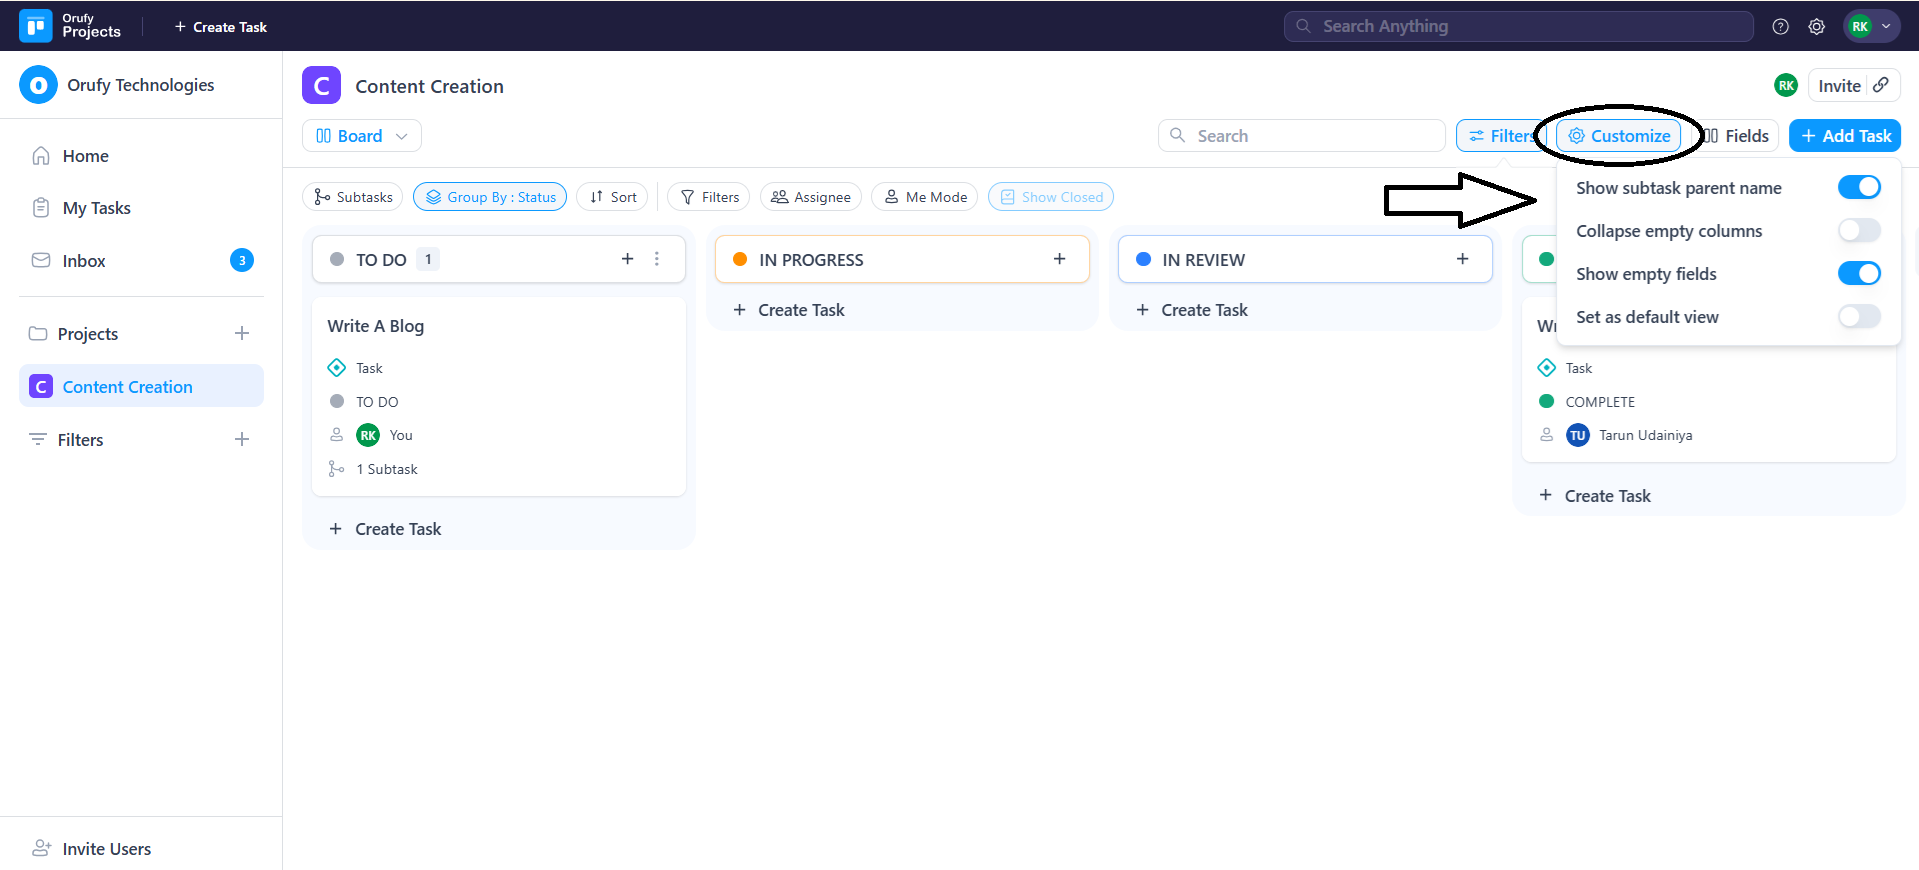1919x870 pixels.
Task: Click Invite Users at sidebar bottom
Action: click(106, 849)
